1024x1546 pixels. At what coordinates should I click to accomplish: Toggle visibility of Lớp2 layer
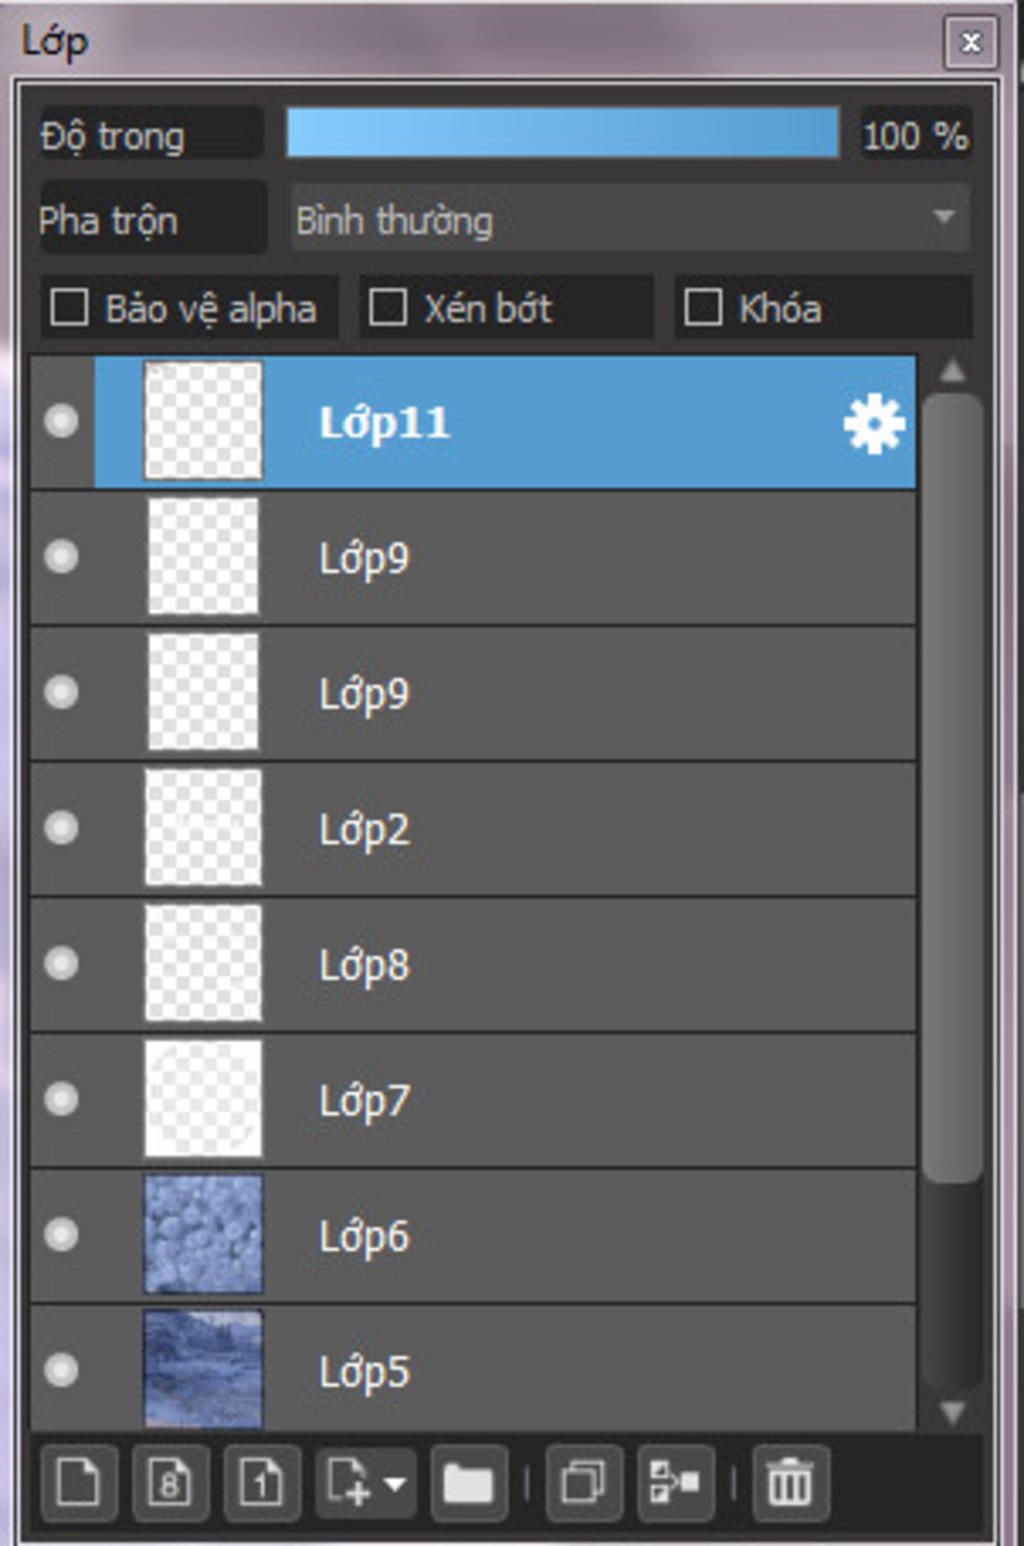tap(61, 828)
